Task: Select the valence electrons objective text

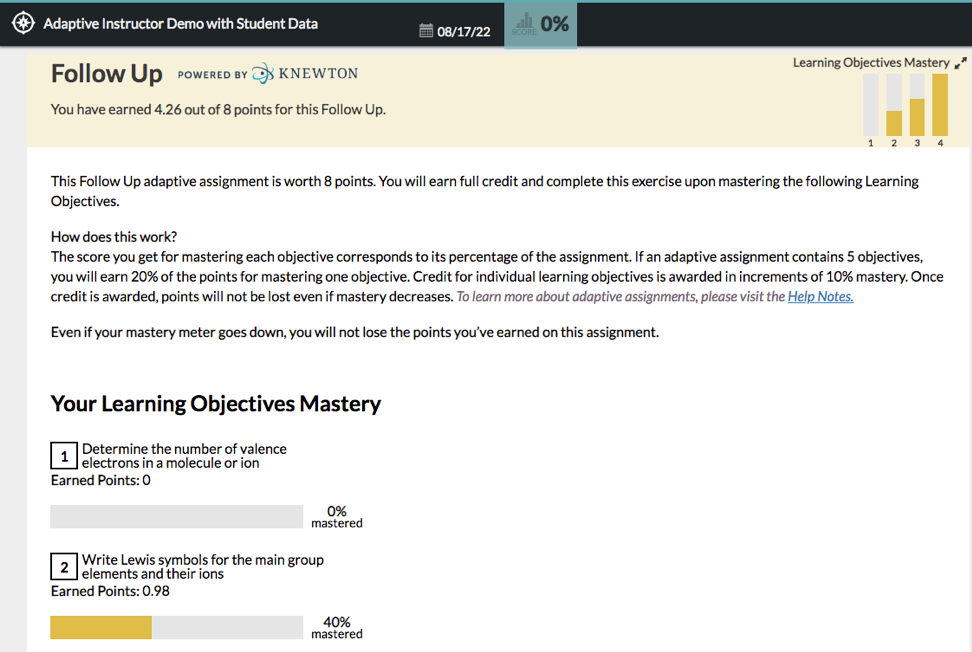Action: pyautogui.click(x=184, y=456)
